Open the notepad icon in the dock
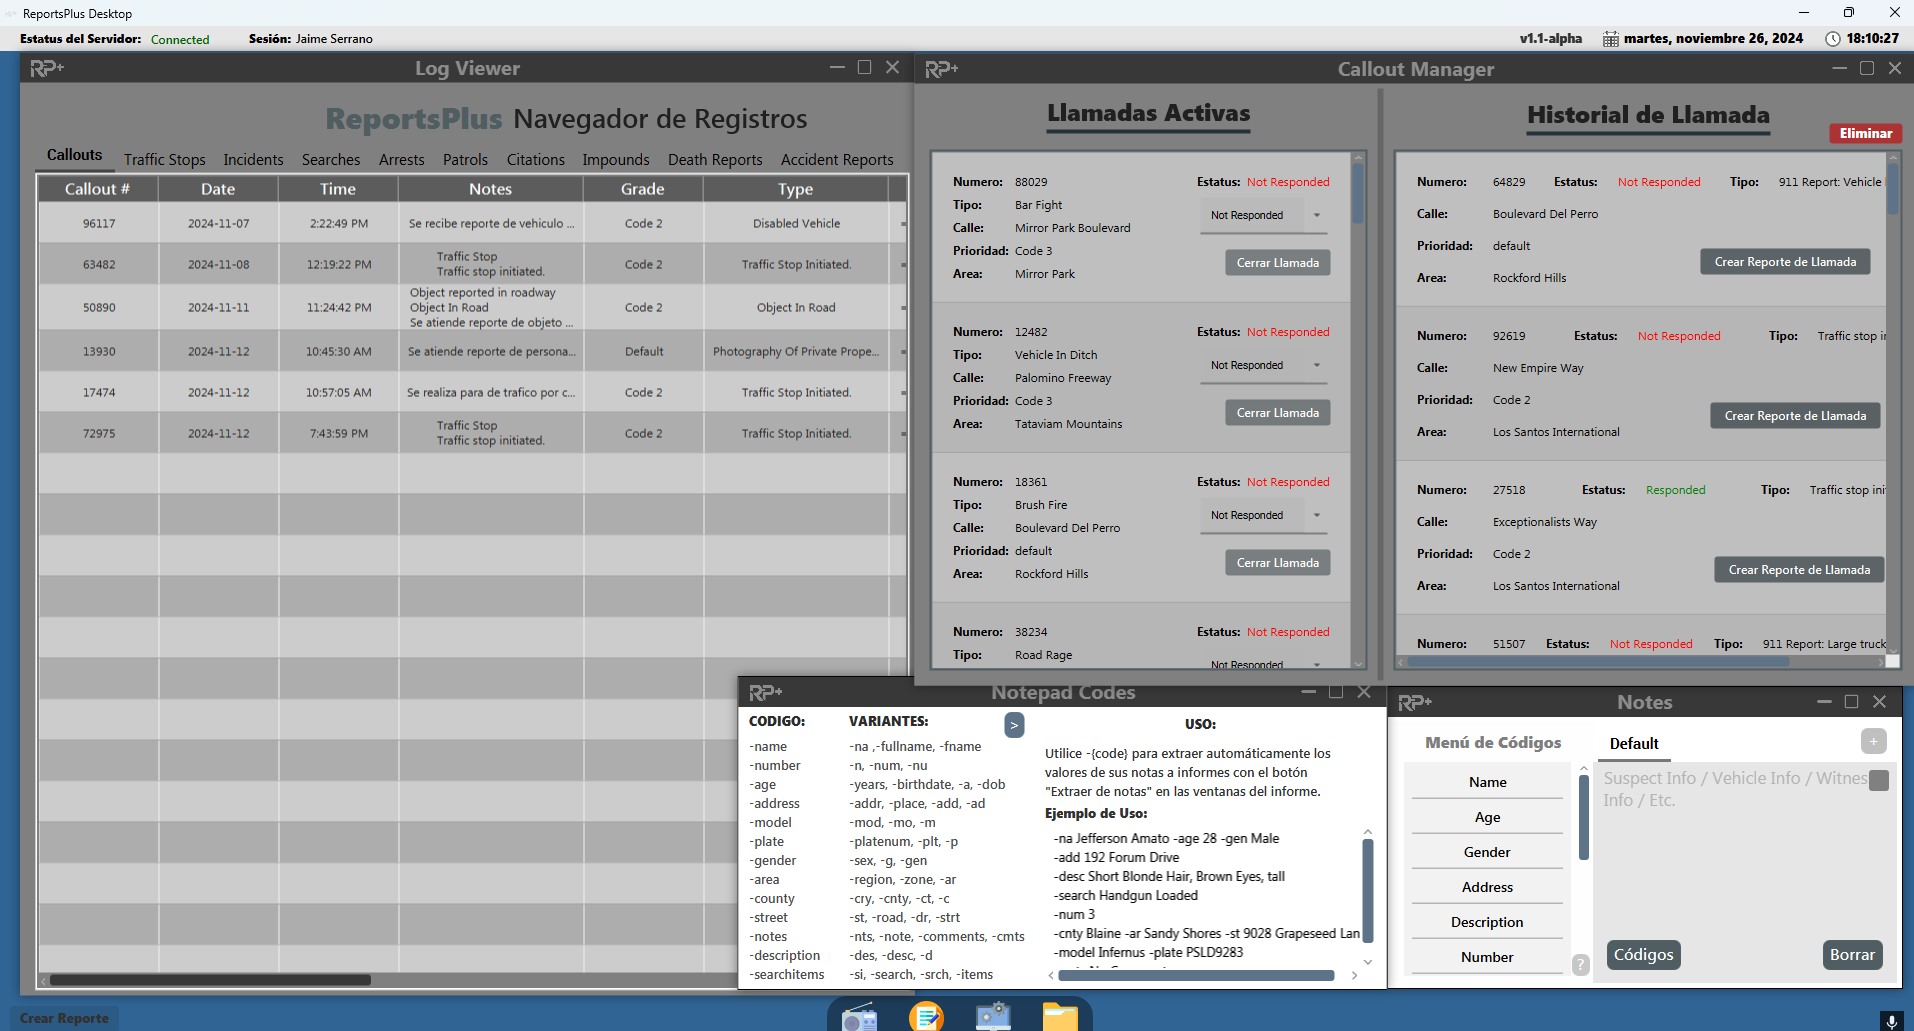The image size is (1914, 1031). pyautogui.click(x=926, y=1017)
